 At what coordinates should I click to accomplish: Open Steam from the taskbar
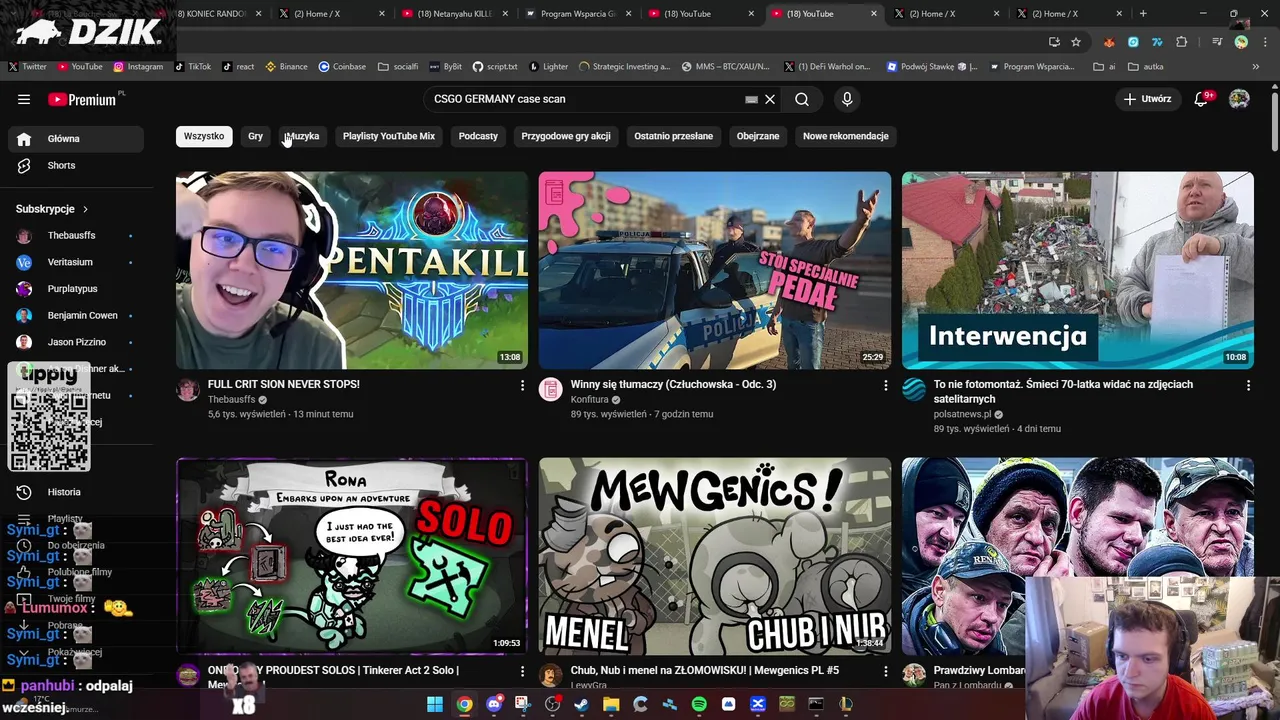click(x=581, y=704)
